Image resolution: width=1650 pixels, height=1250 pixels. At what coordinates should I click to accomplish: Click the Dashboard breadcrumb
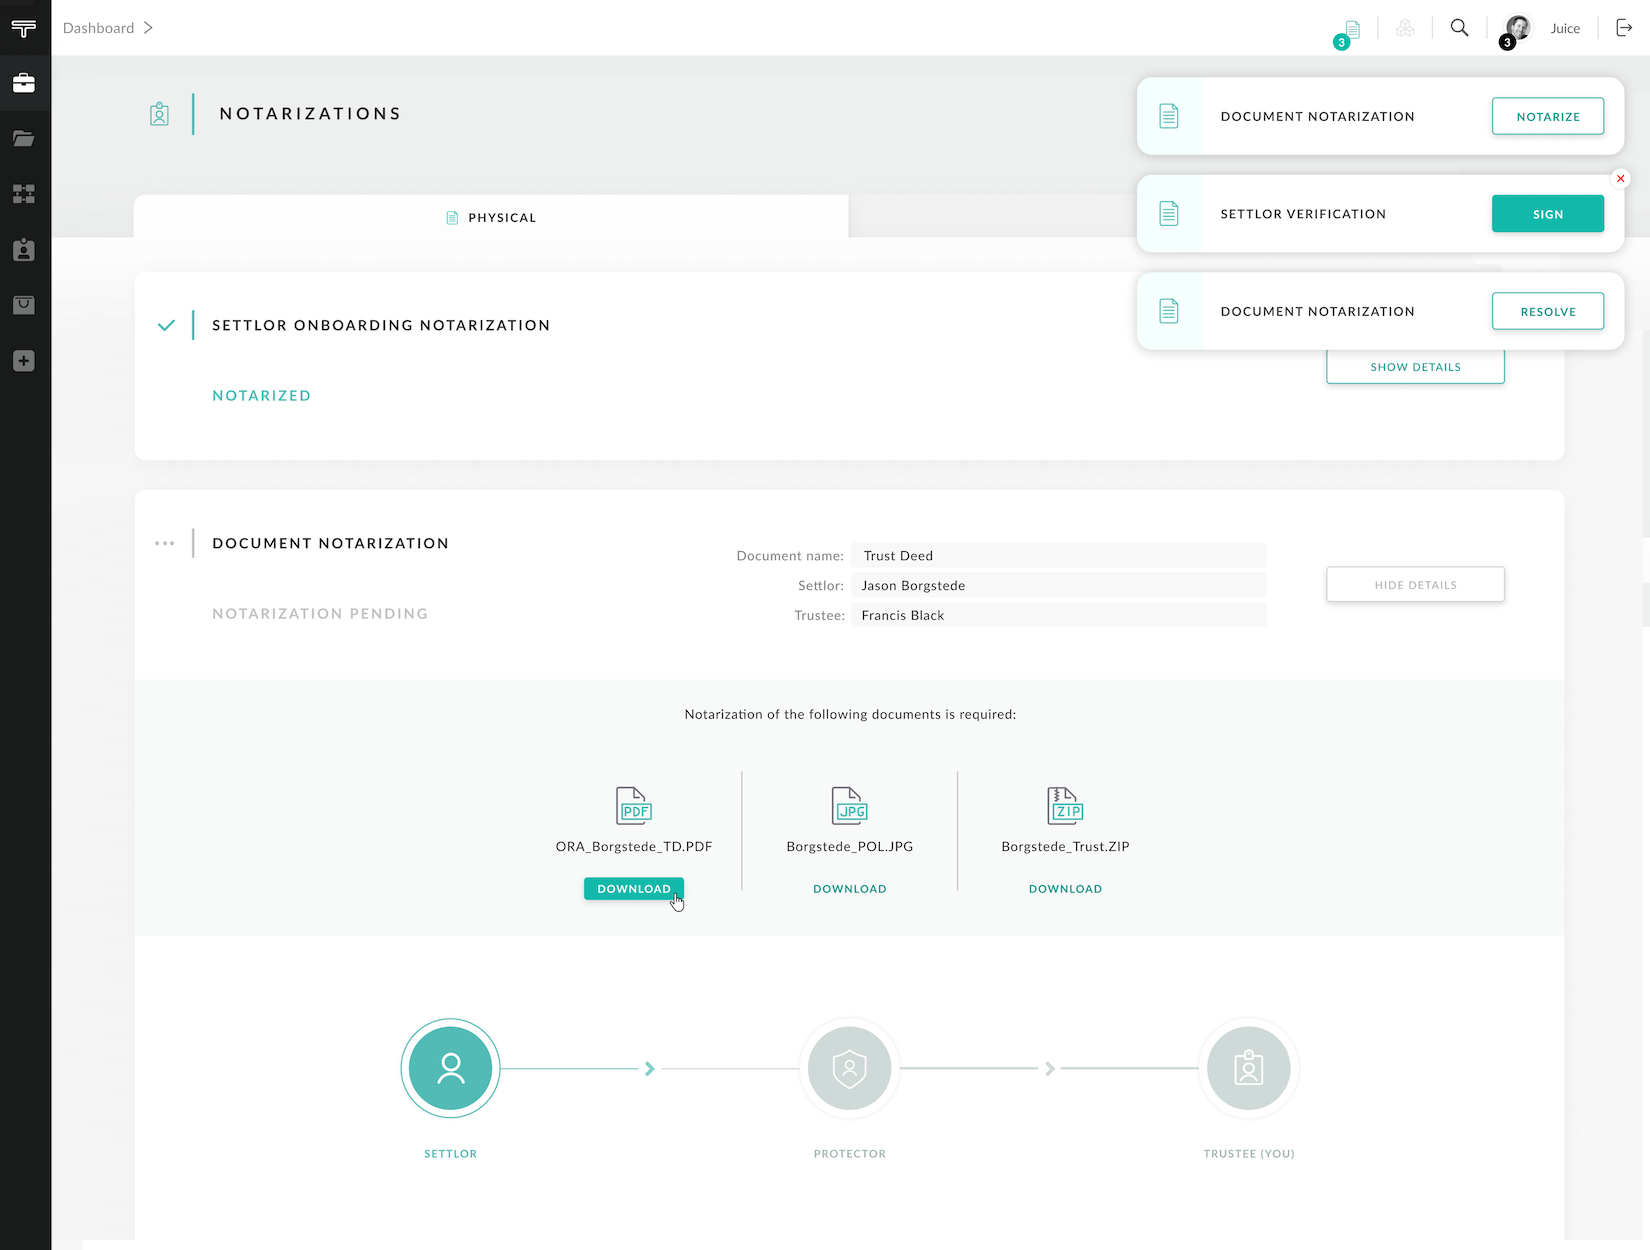(x=98, y=28)
